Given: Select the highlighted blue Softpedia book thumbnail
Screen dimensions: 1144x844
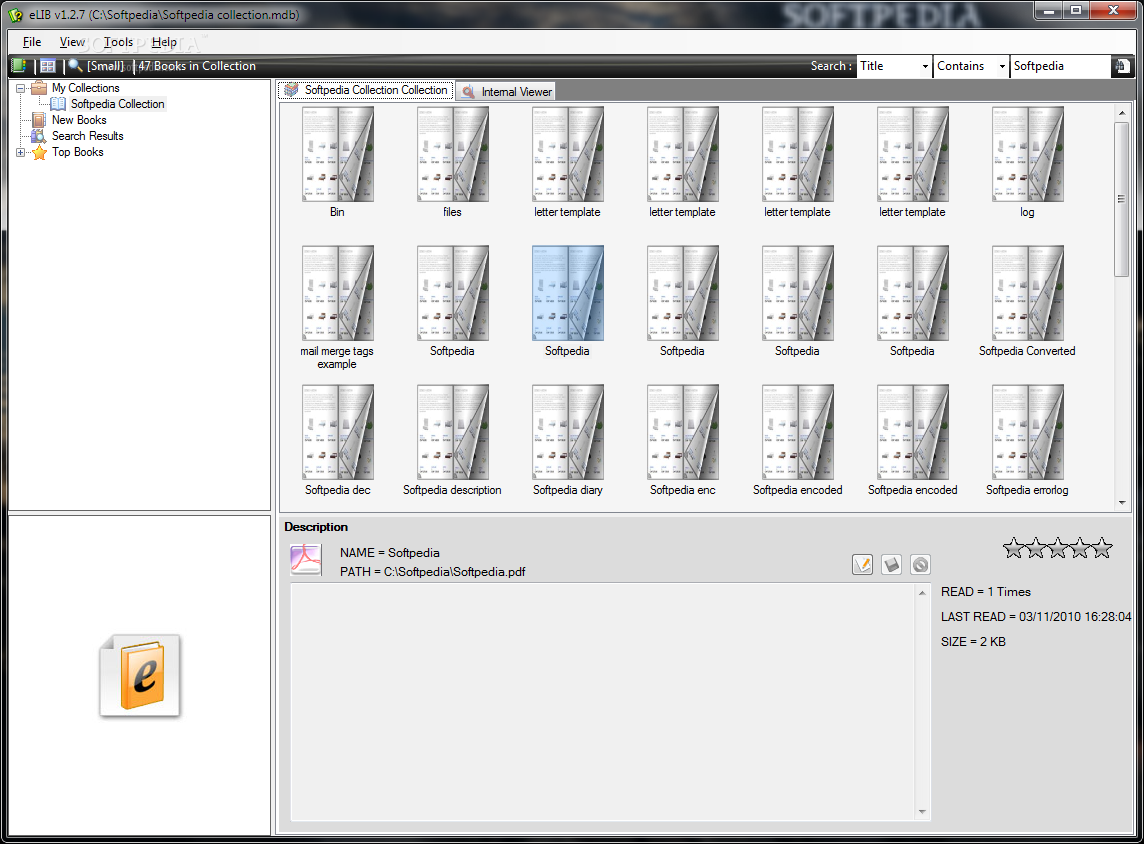Looking at the screenshot, I should coord(568,301).
